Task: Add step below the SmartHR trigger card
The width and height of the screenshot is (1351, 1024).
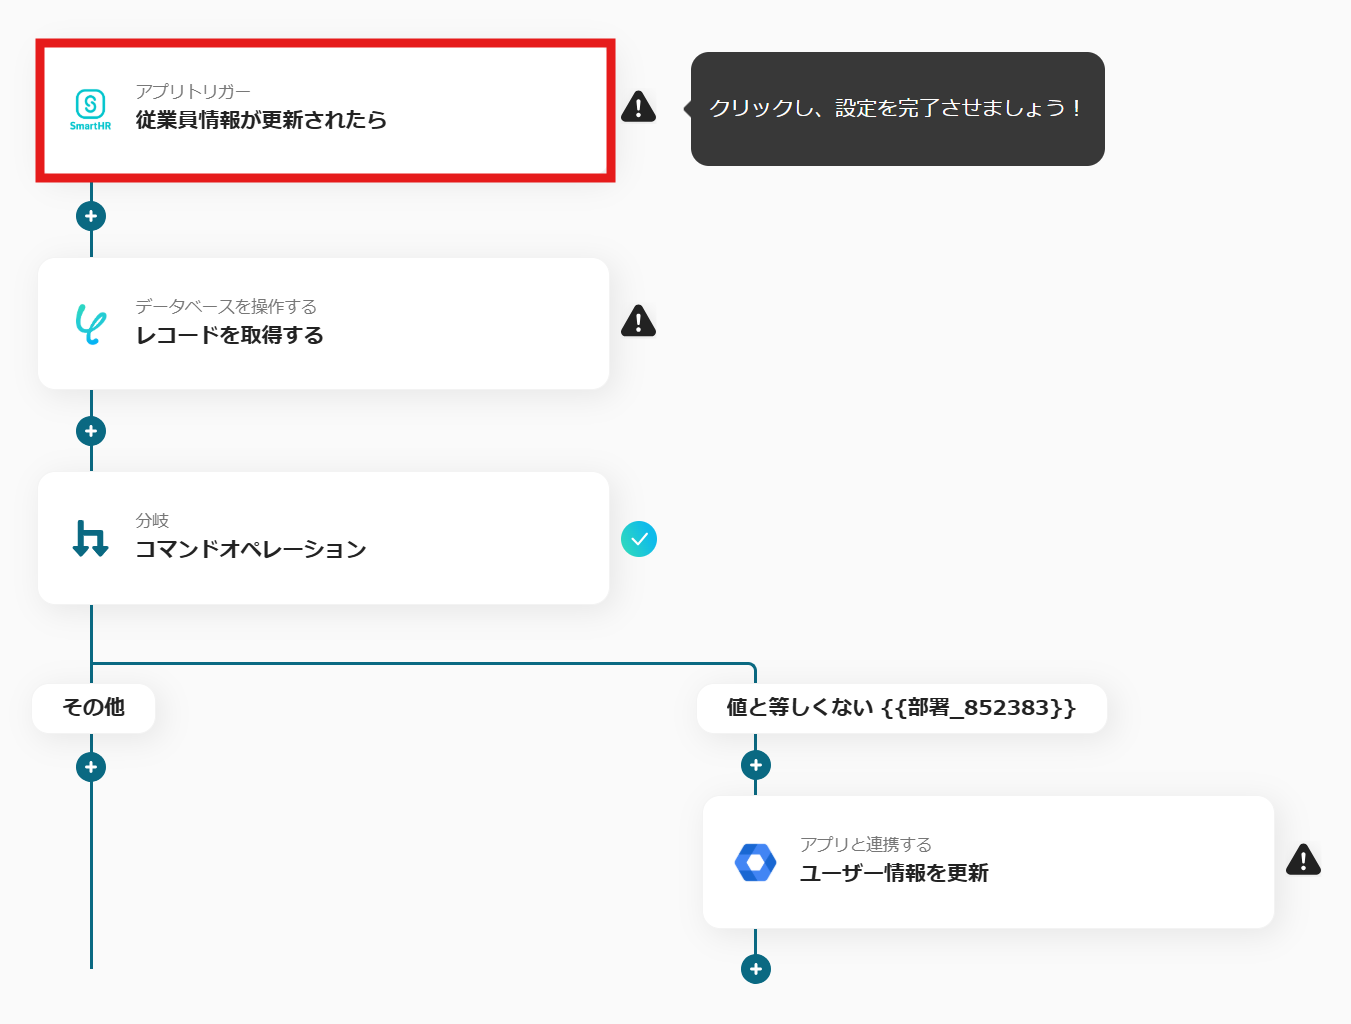Action: pyautogui.click(x=91, y=216)
